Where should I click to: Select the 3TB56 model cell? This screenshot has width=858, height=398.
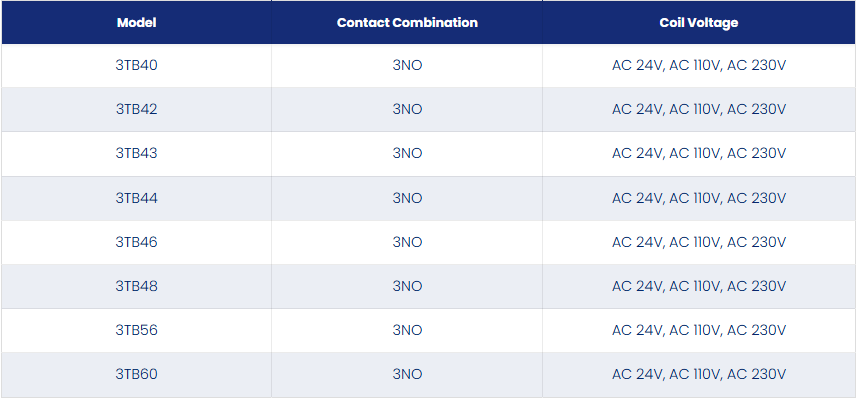(x=136, y=330)
